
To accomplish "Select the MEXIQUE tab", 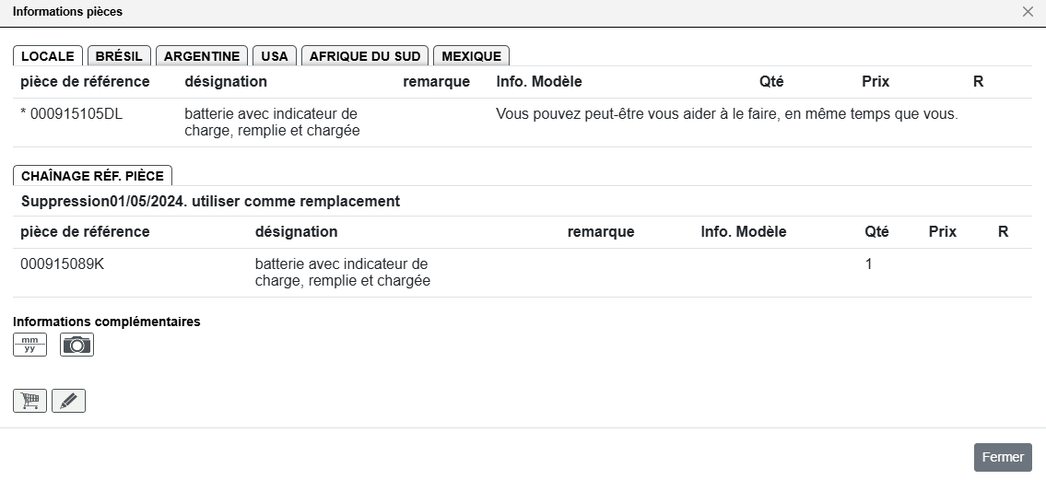I will point(472,56).
